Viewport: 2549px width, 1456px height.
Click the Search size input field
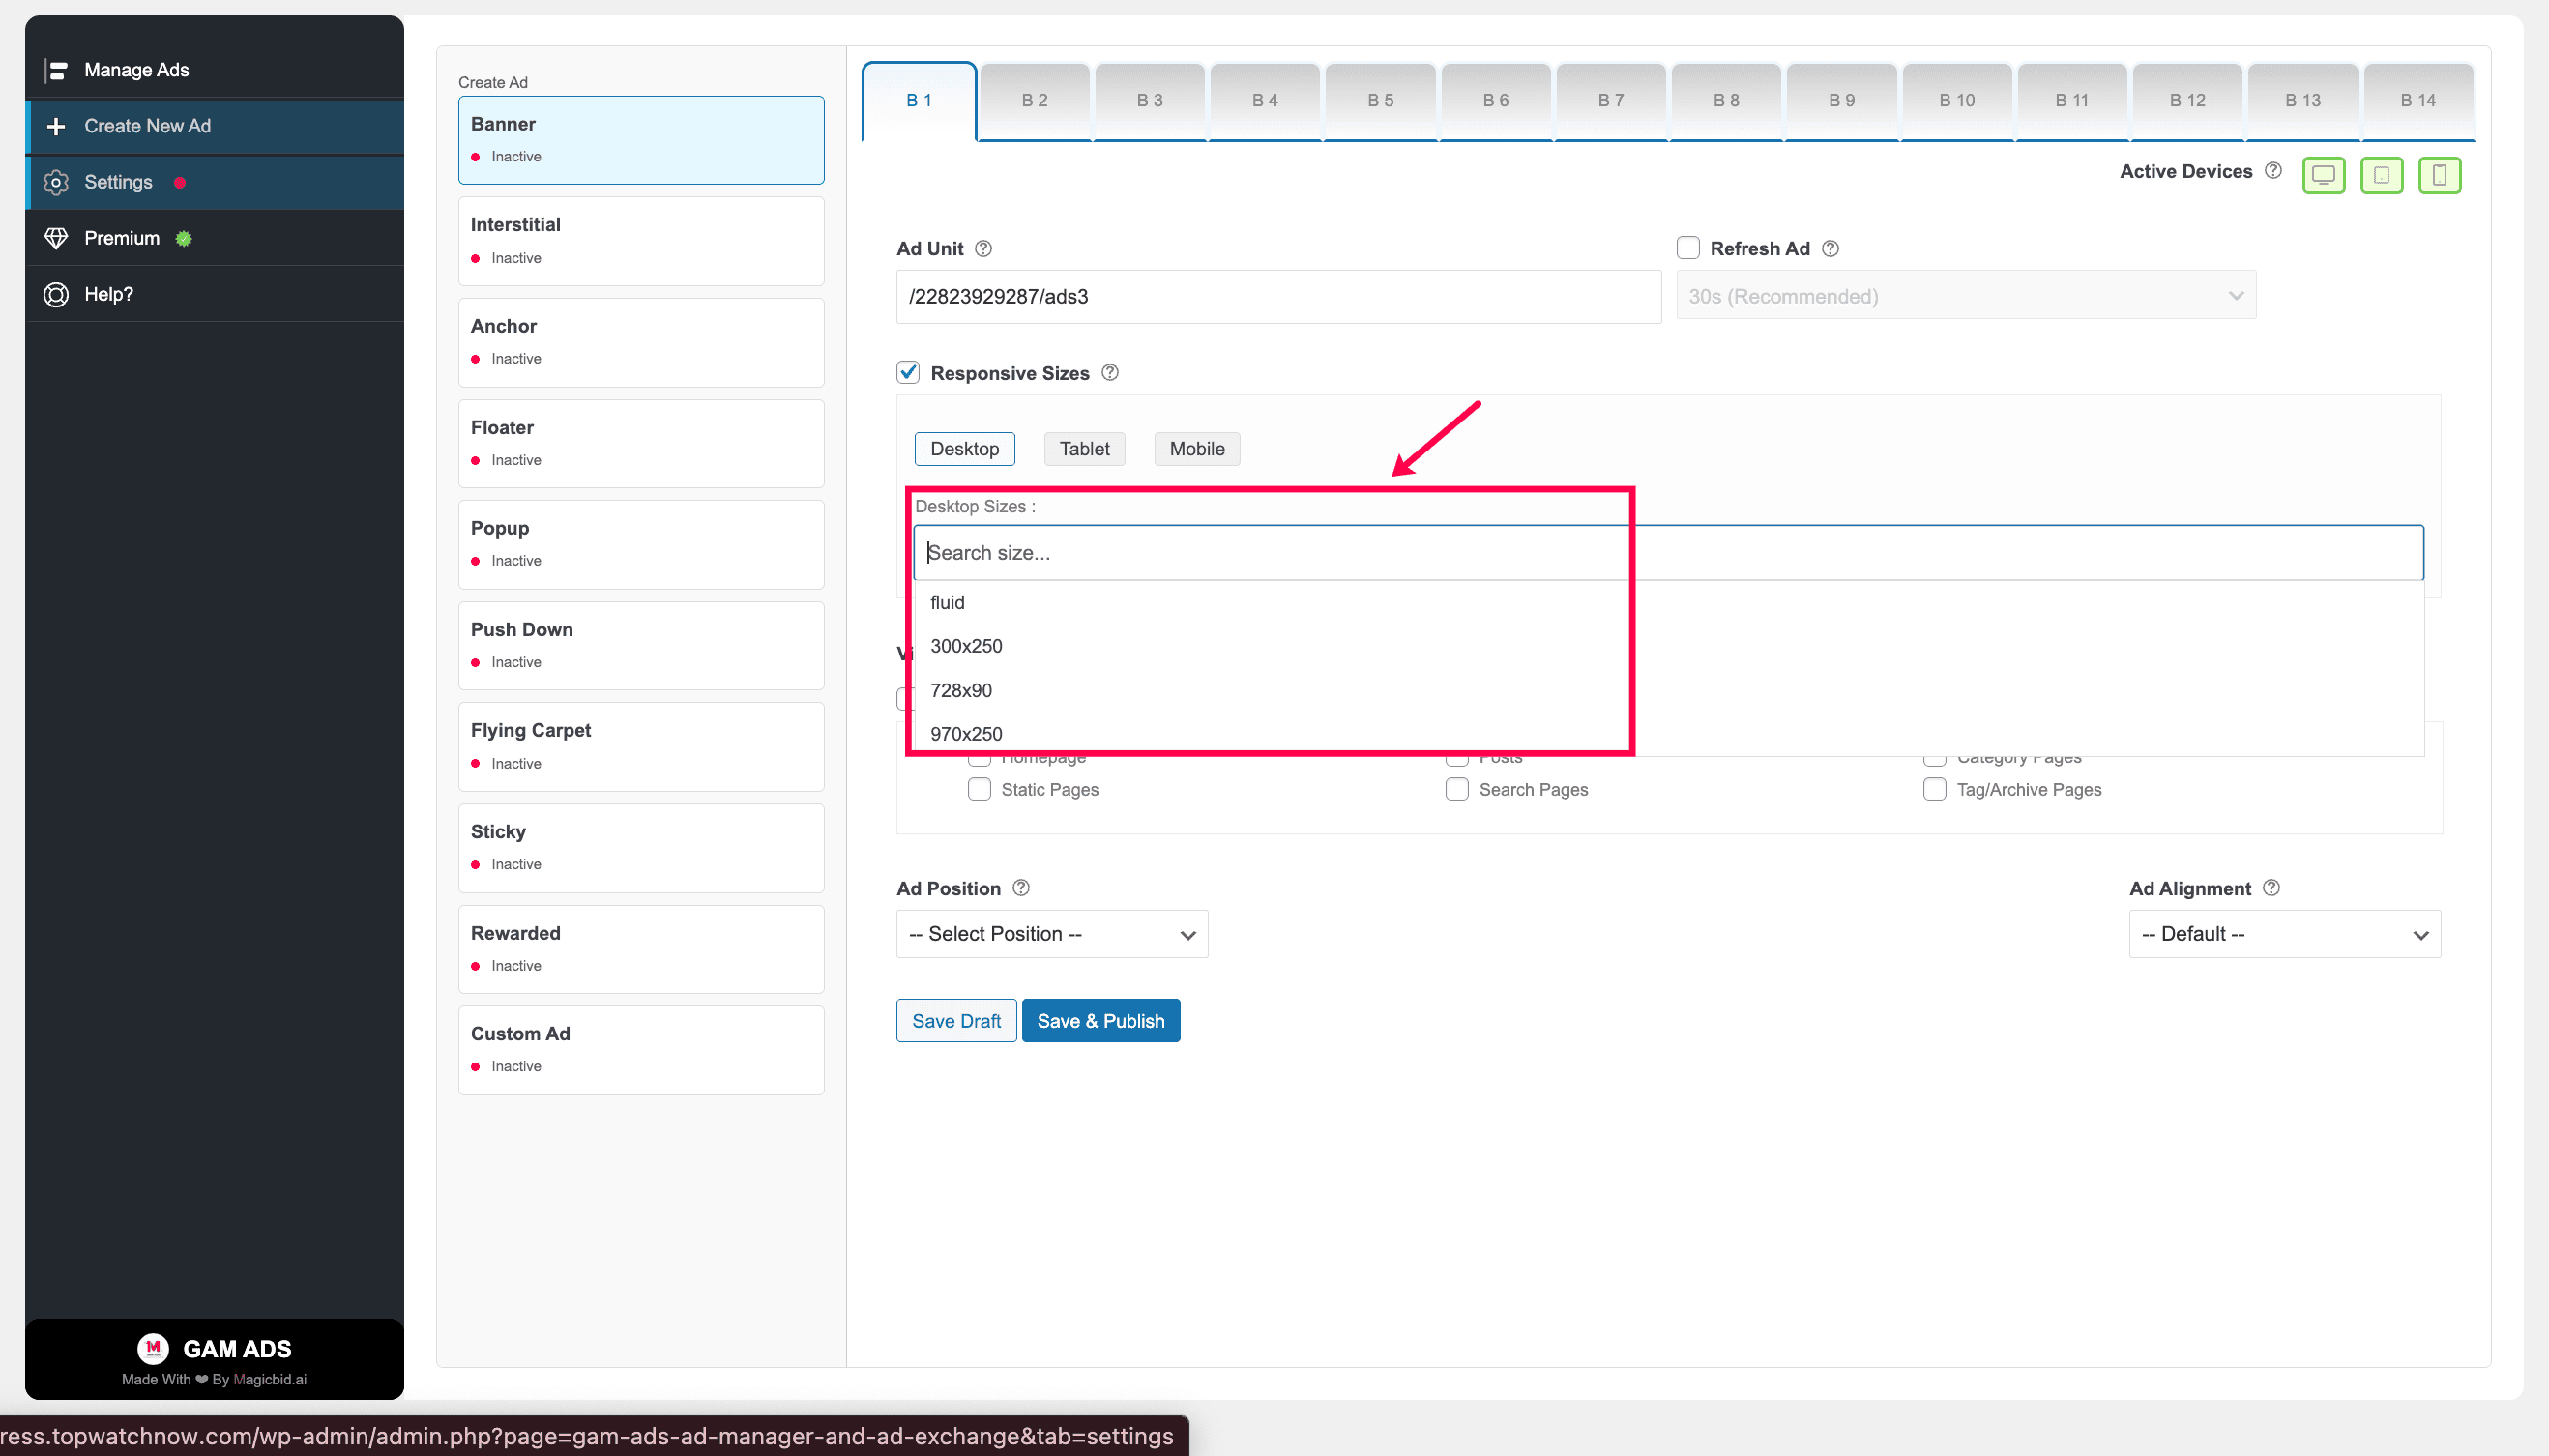pos(1668,553)
